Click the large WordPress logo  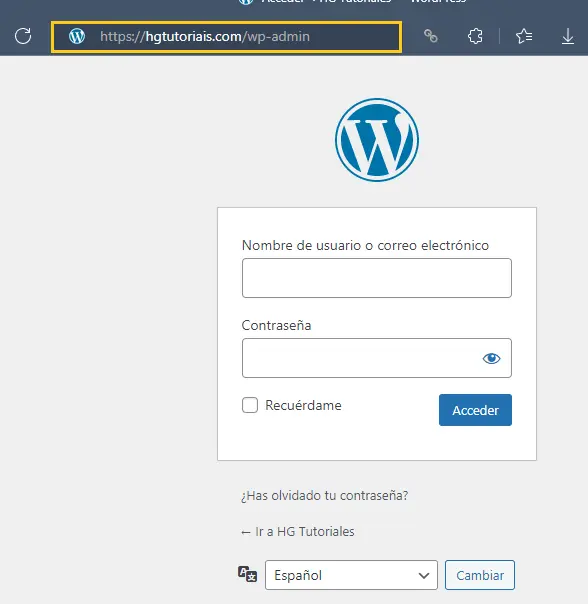[377, 139]
